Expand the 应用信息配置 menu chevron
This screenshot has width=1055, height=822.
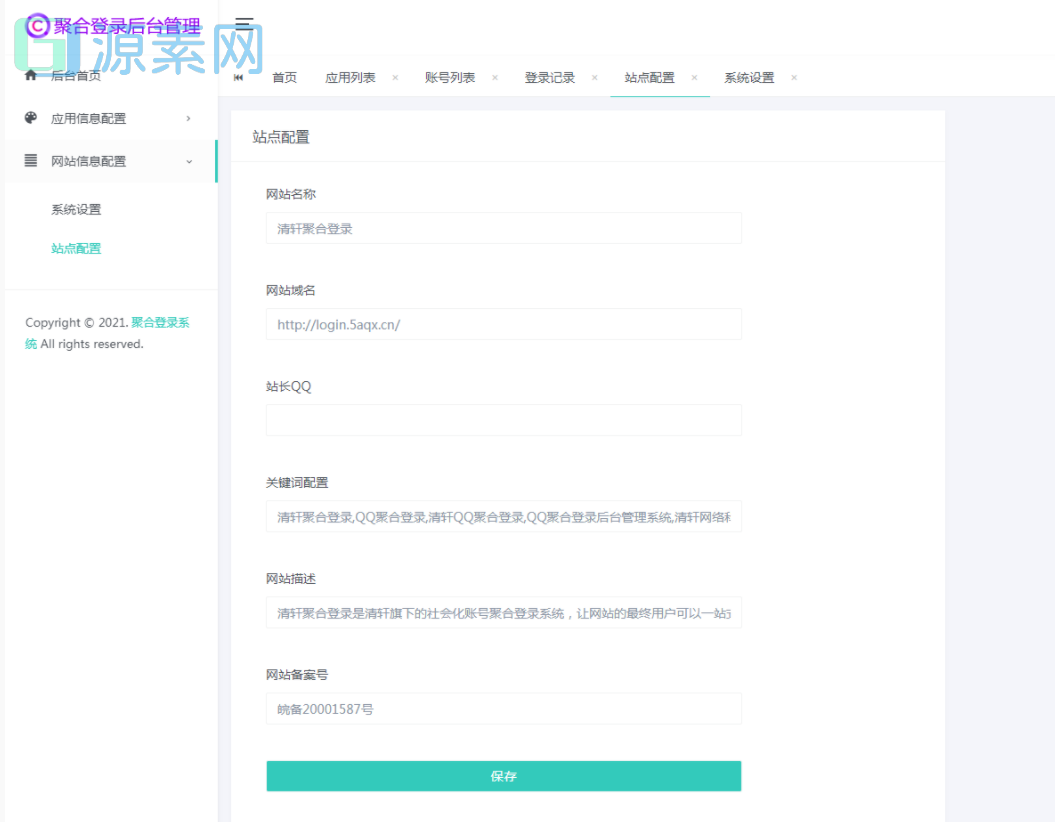pyautogui.click(x=187, y=117)
